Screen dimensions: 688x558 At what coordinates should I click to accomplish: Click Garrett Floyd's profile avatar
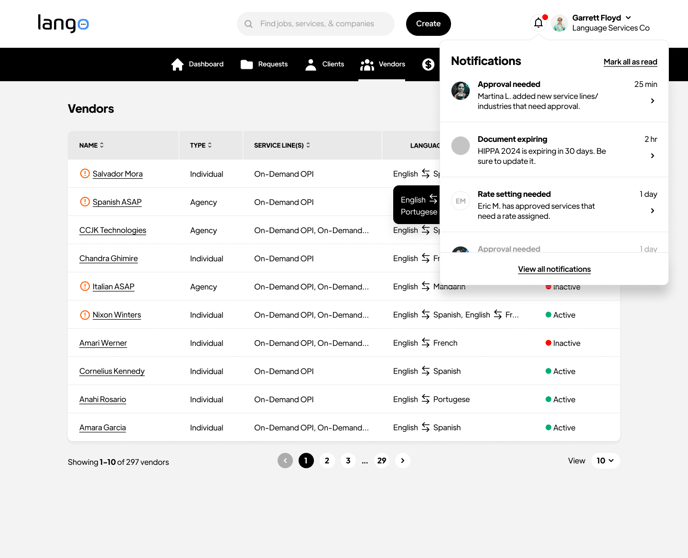pyautogui.click(x=560, y=24)
